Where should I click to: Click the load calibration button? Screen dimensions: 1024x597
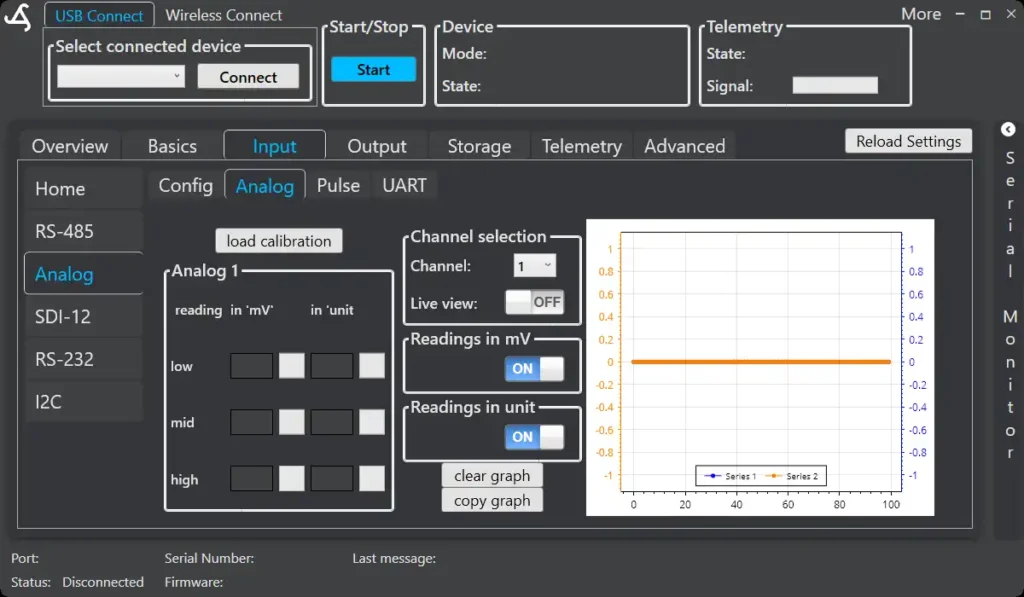(279, 241)
